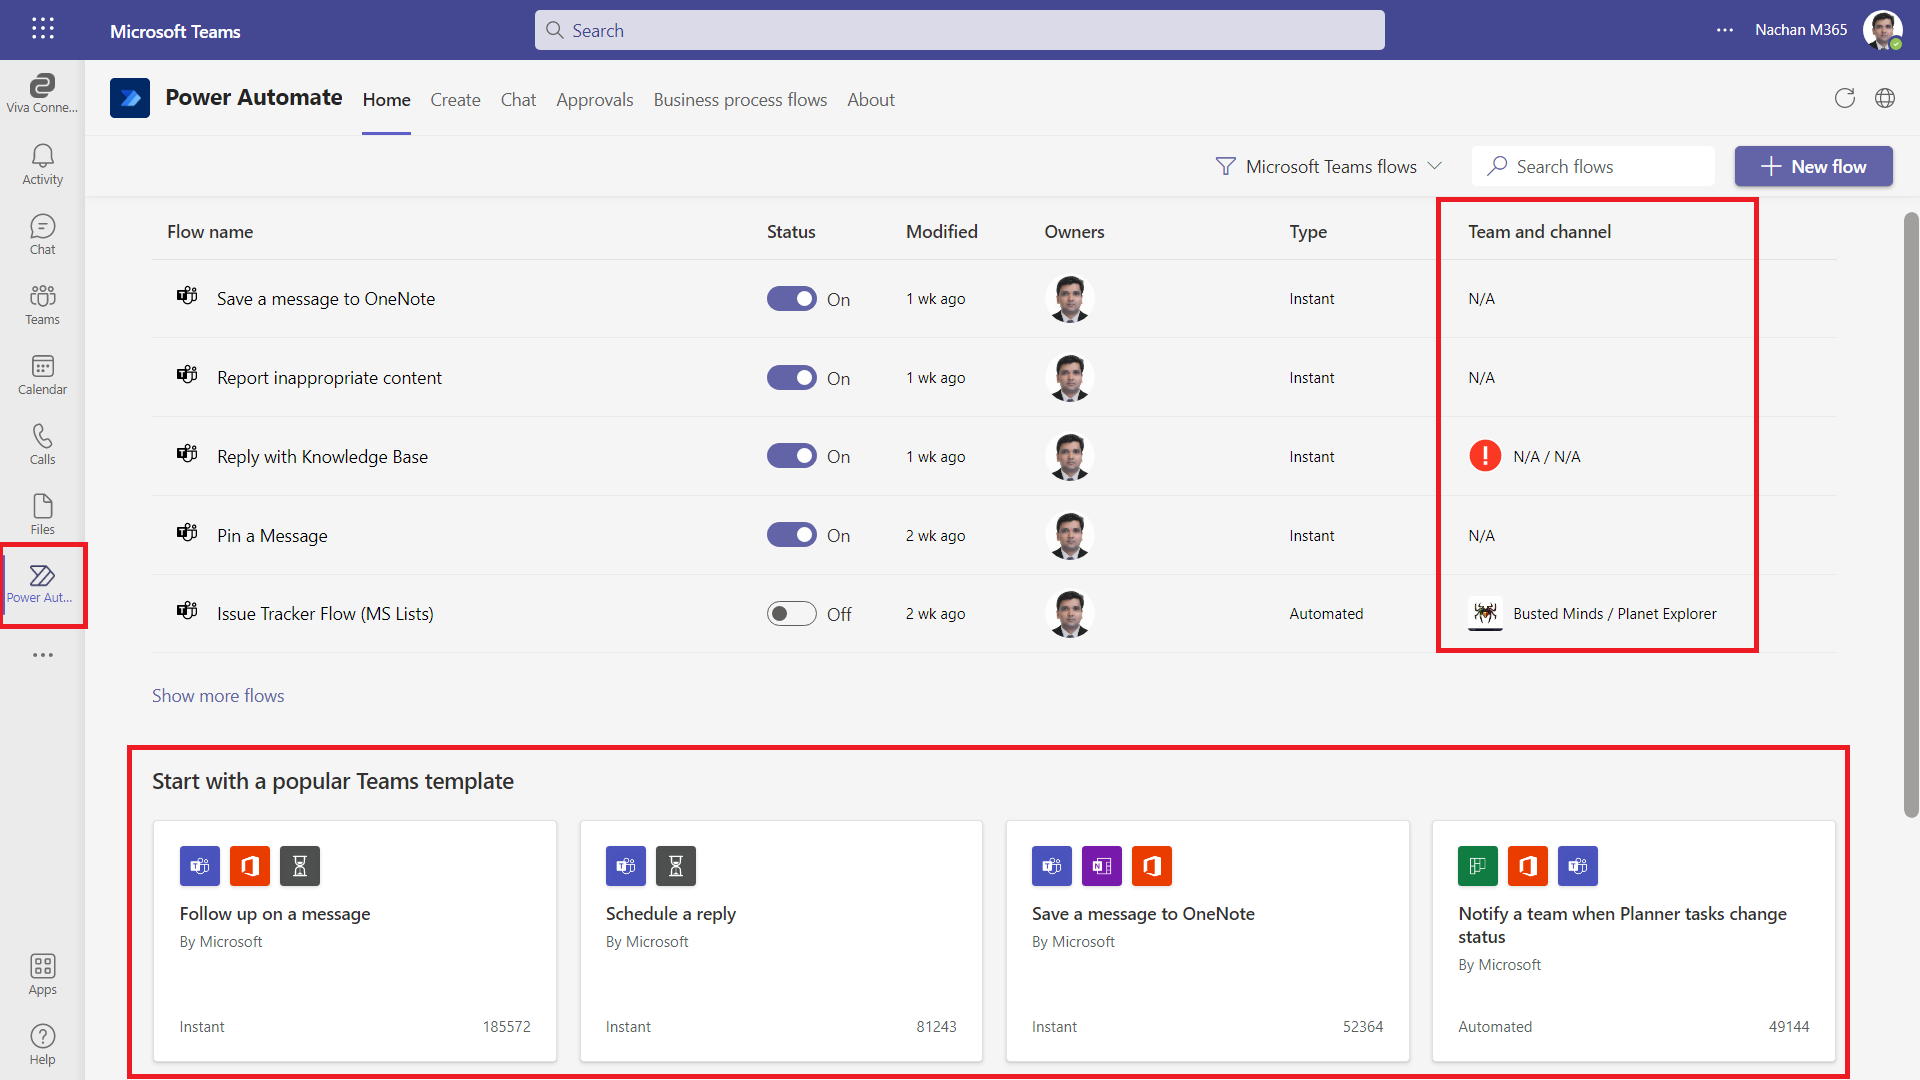The image size is (1920, 1080).
Task: Click the New flow button
Action: click(1813, 166)
